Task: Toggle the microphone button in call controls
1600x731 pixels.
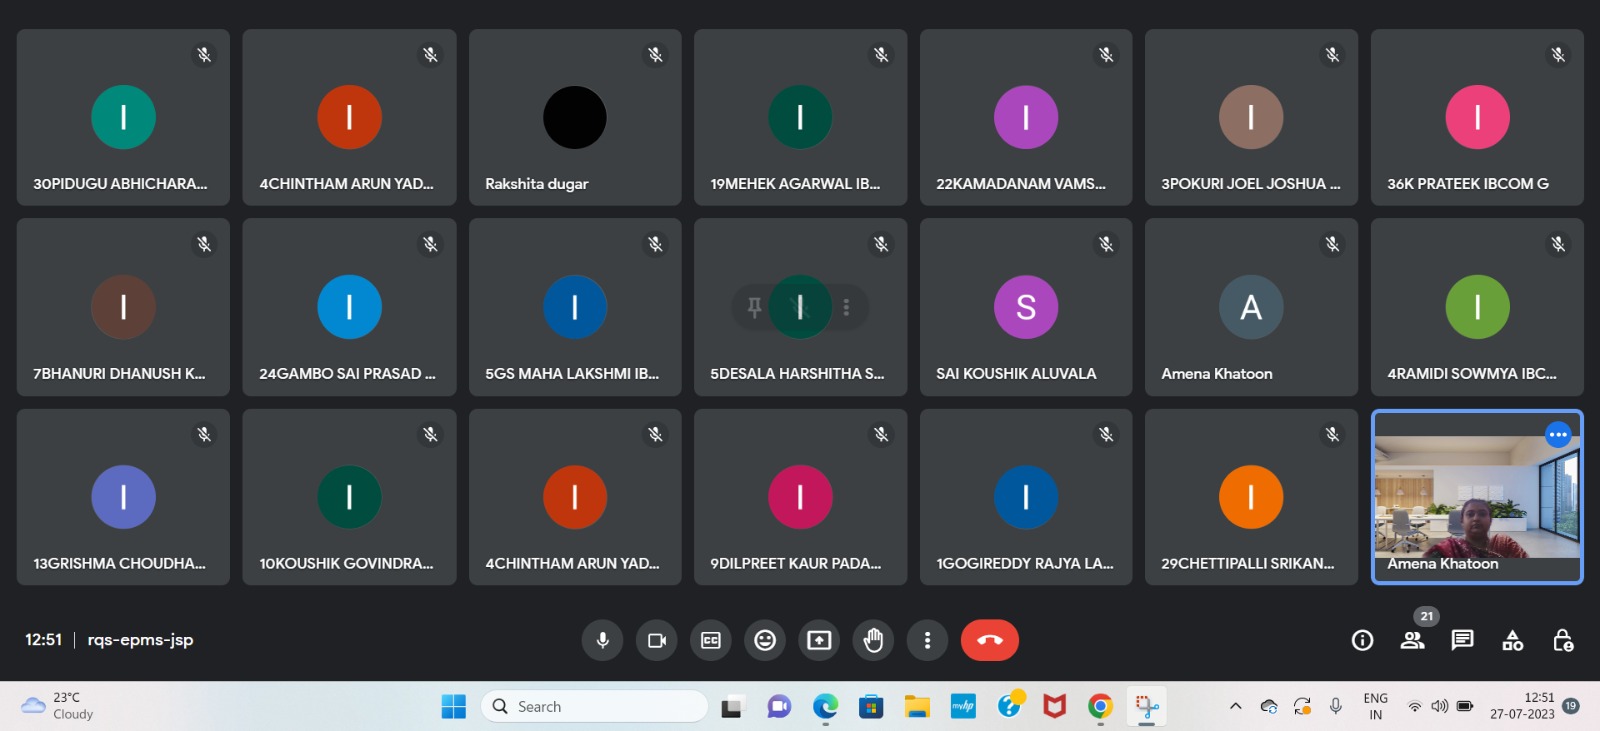Action: pyautogui.click(x=602, y=640)
